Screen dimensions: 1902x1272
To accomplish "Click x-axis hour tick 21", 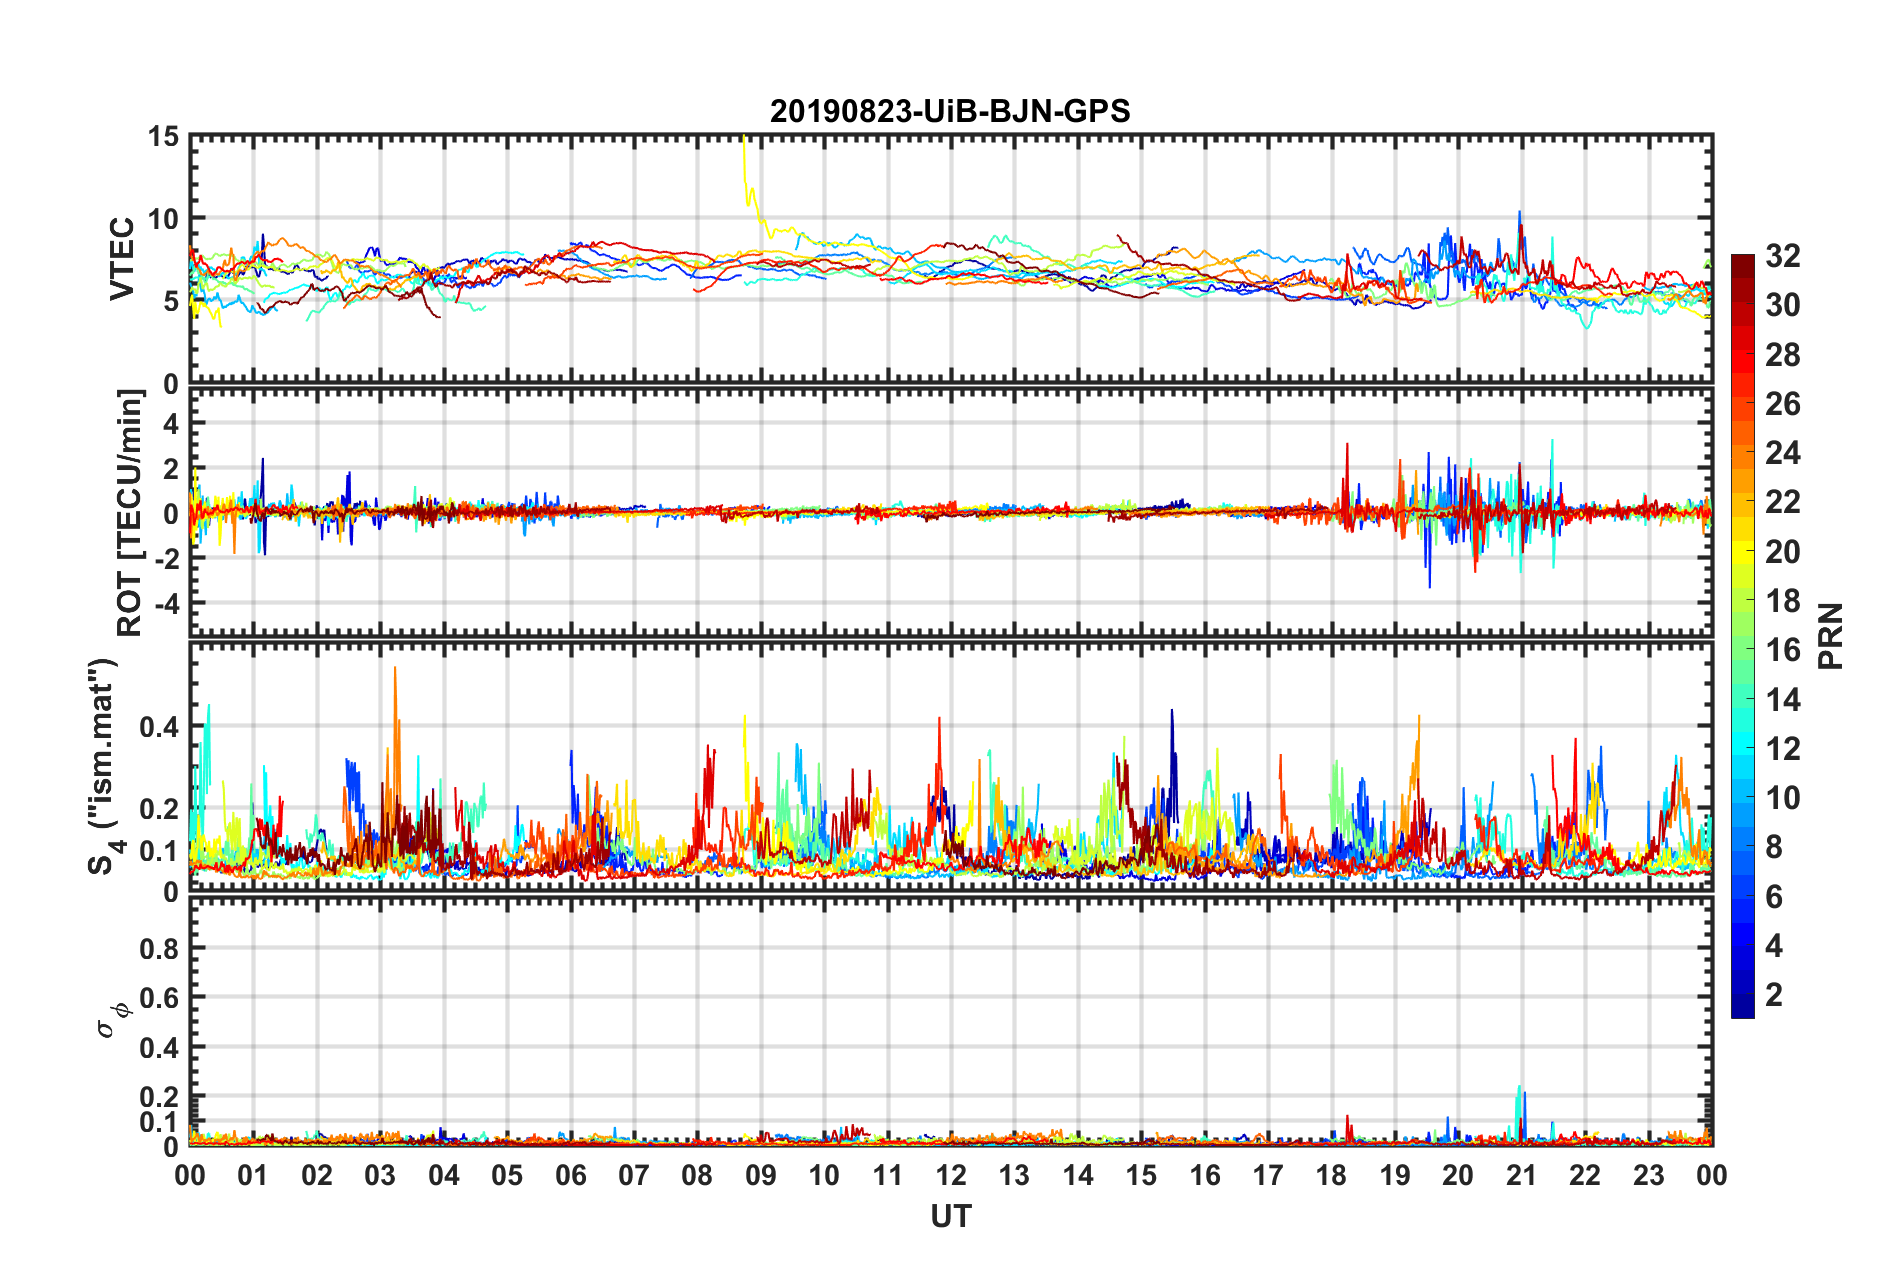I will click(1522, 1175).
